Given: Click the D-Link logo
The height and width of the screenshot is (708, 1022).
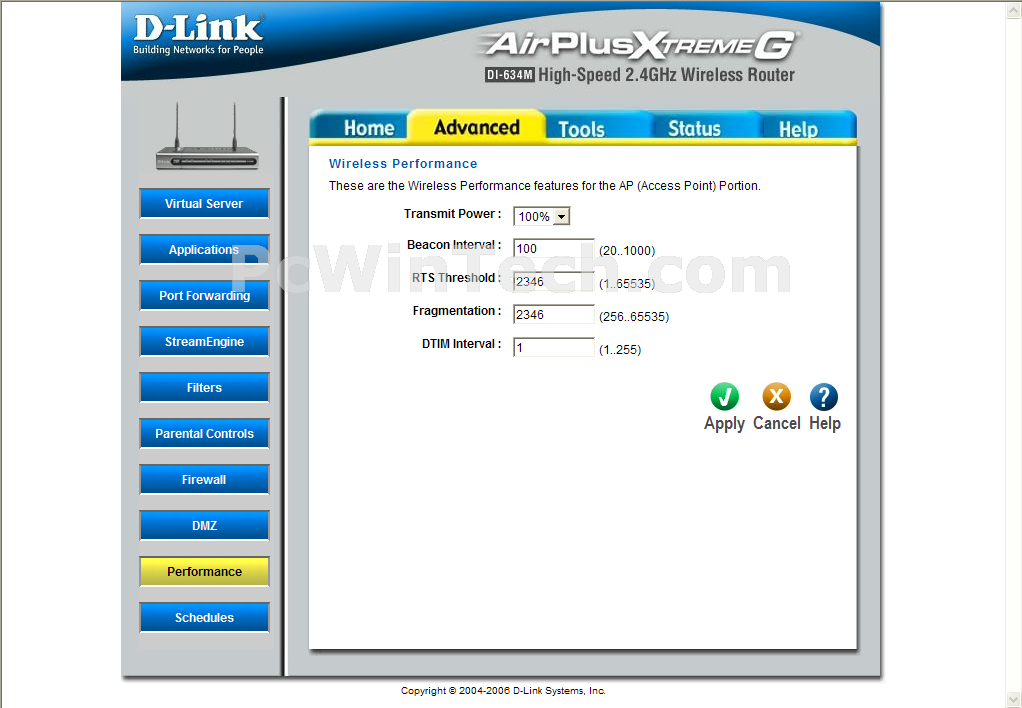Looking at the screenshot, I should coord(198,35).
